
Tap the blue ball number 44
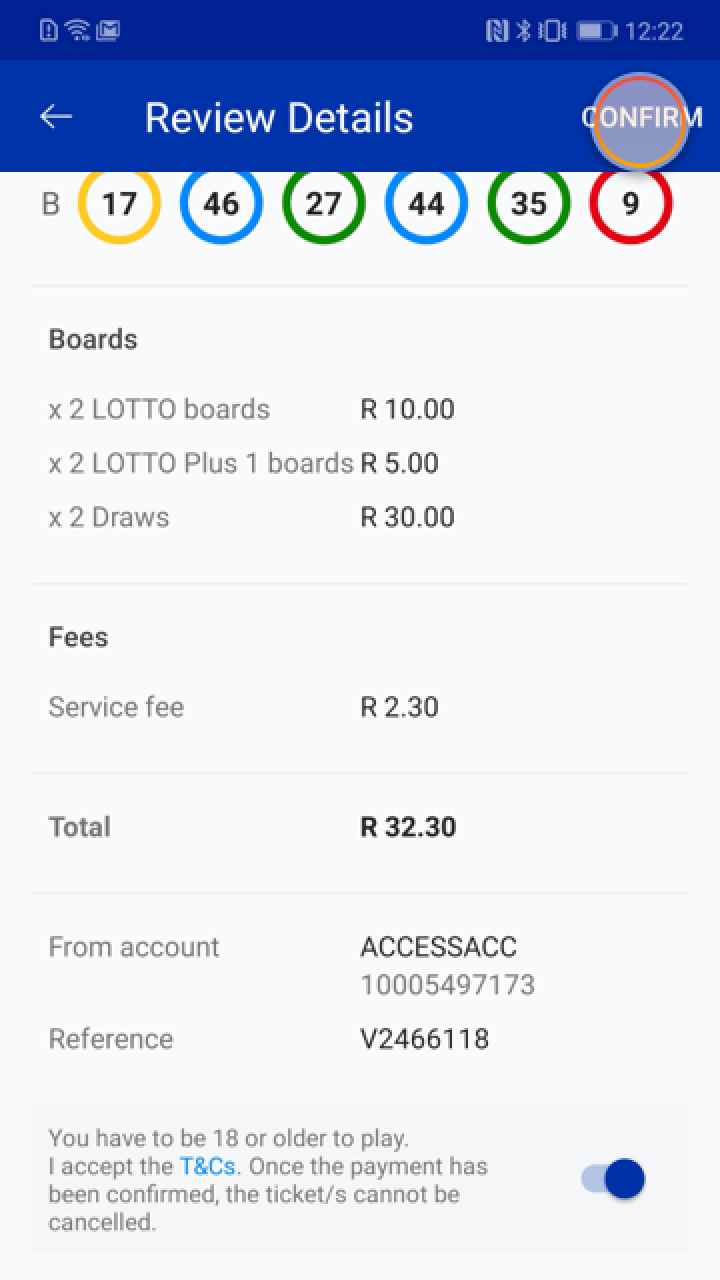pyautogui.click(x=426, y=204)
